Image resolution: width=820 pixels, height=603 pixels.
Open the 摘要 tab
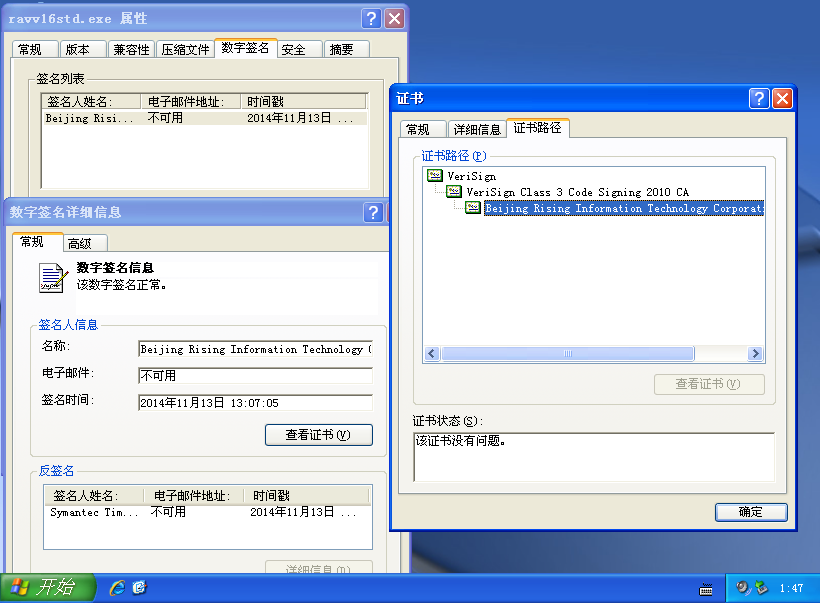pos(347,49)
